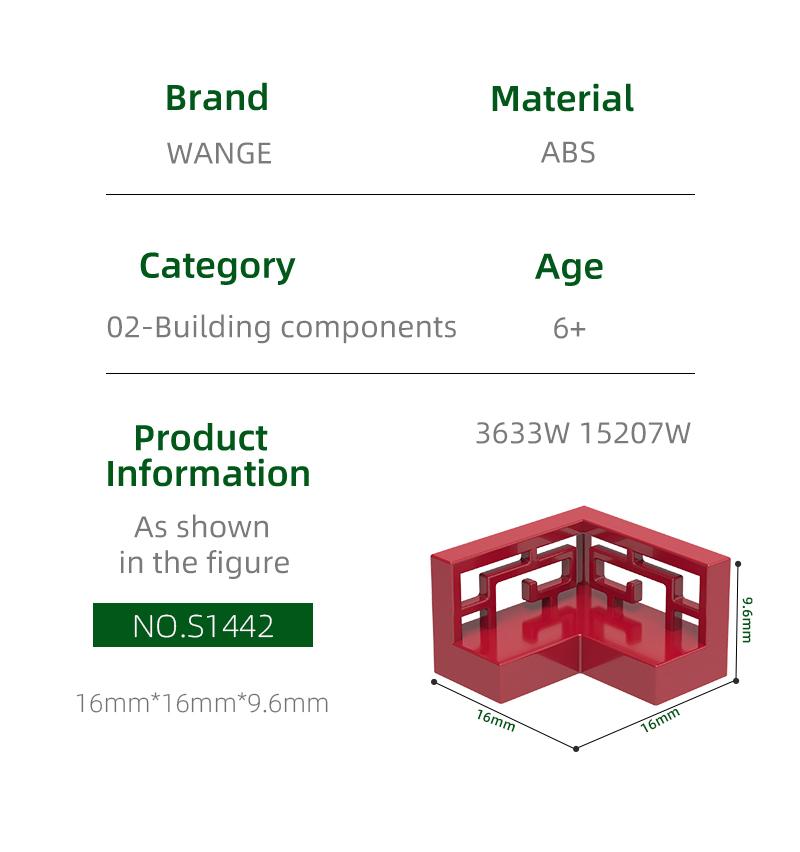Image resolution: width=800 pixels, height=852 pixels.
Task: Click the right 16mm dimension label
Action: pyautogui.click(x=660, y=720)
